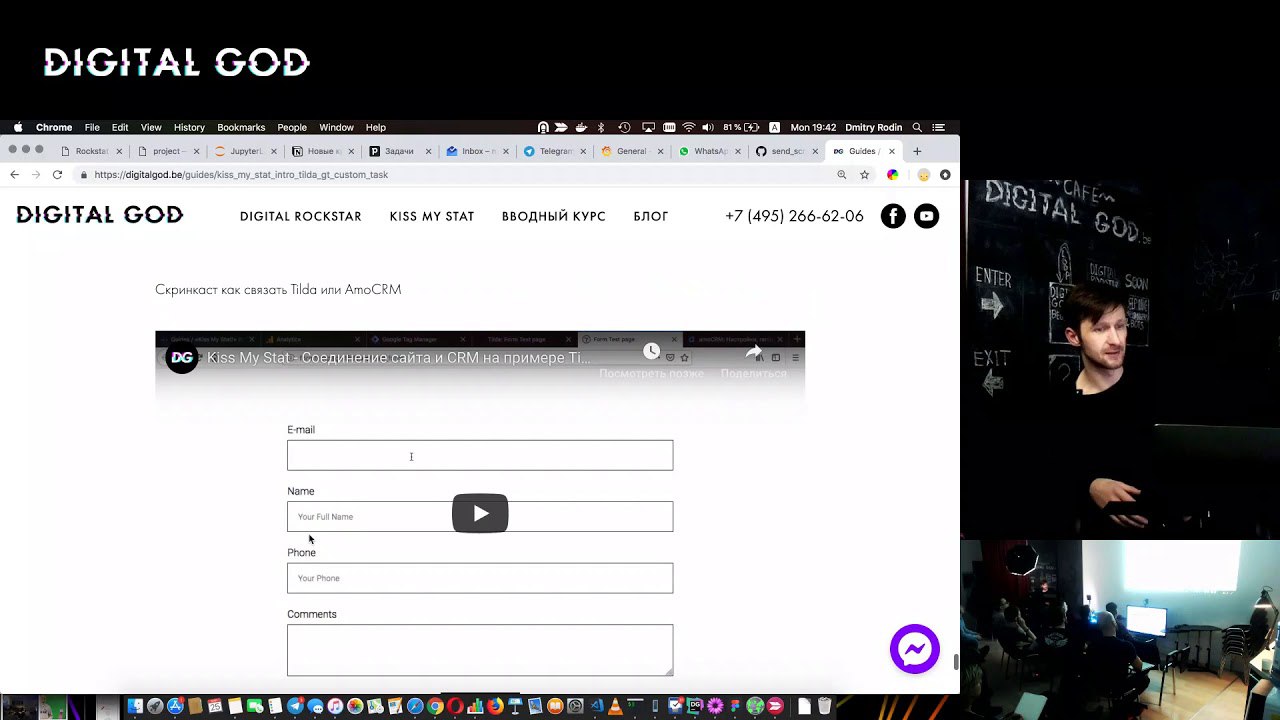The width and height of the screenshot is (1280, 720).
Task: Open the colorful extension icon in Chrome toolbar
Action: coord(893,174)
